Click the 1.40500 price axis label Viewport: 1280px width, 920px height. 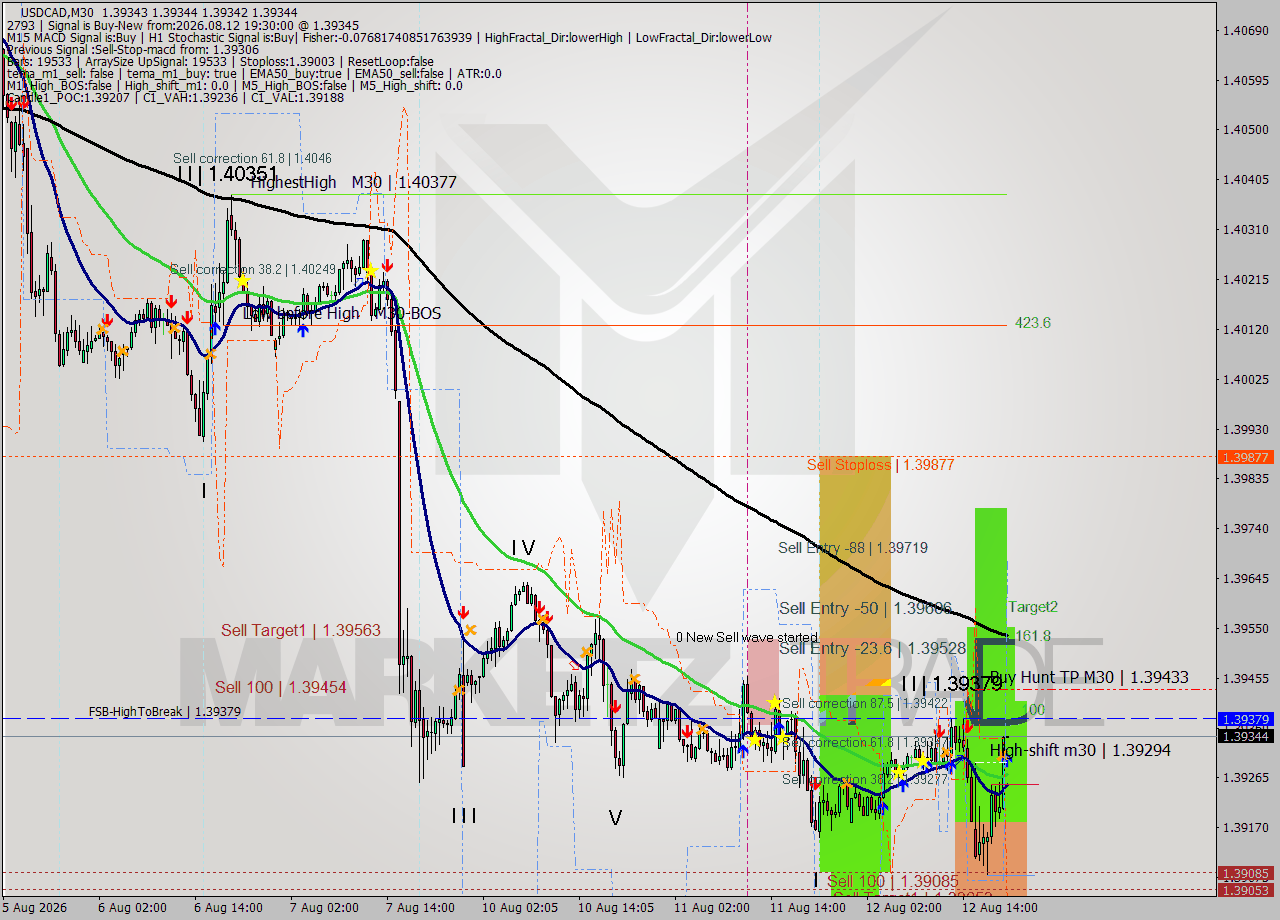coord(1245,130)
